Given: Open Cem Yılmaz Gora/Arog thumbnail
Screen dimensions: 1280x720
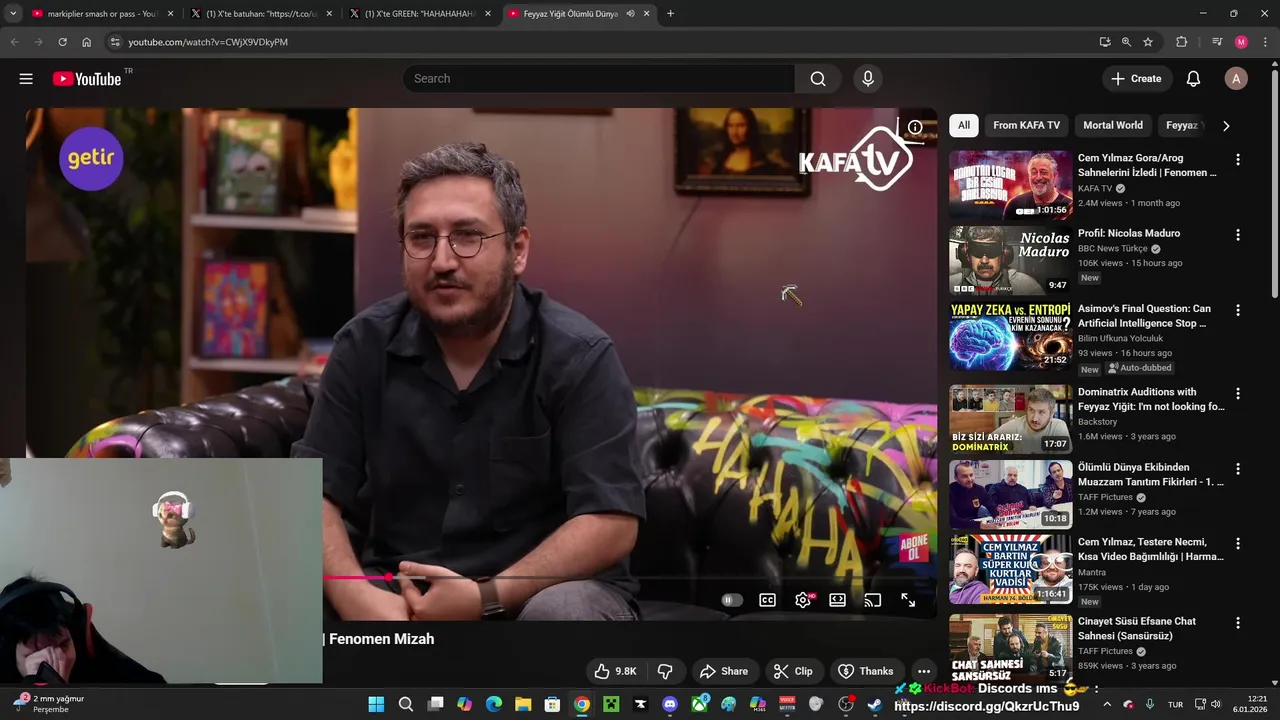Looking at the screenshot, I should pos(1010,185).
